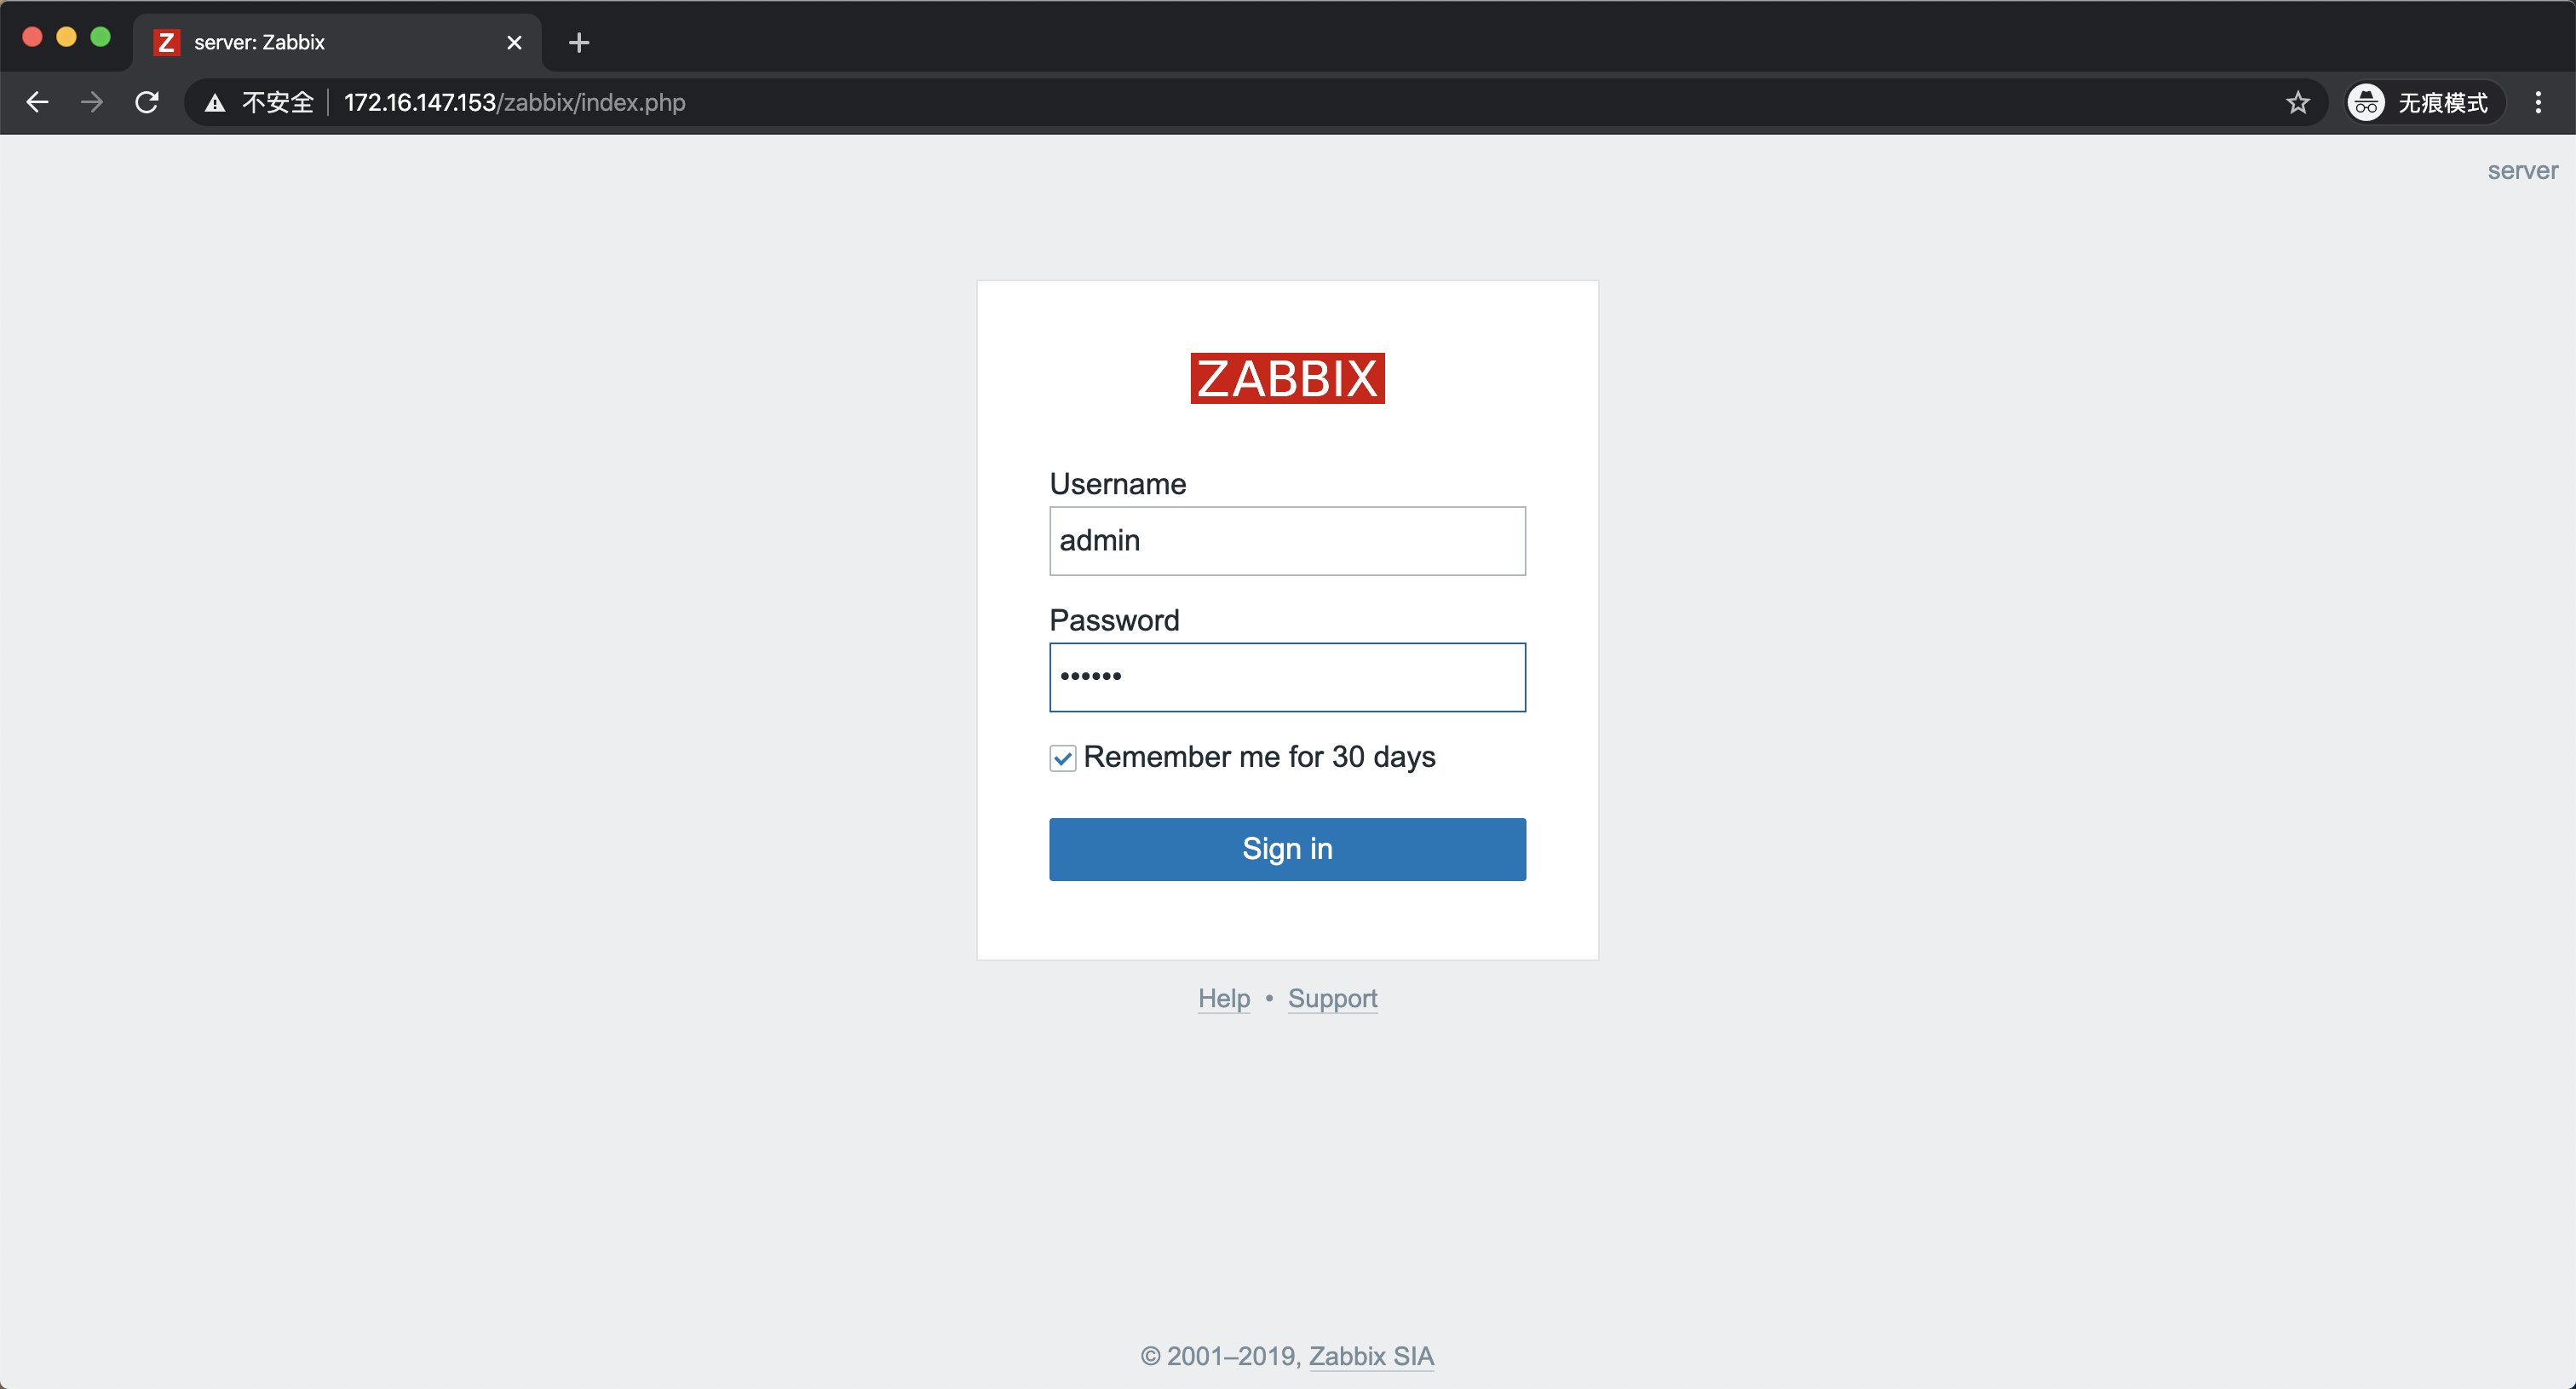Open Chrome three-dot menu

tap(2538, 102)
